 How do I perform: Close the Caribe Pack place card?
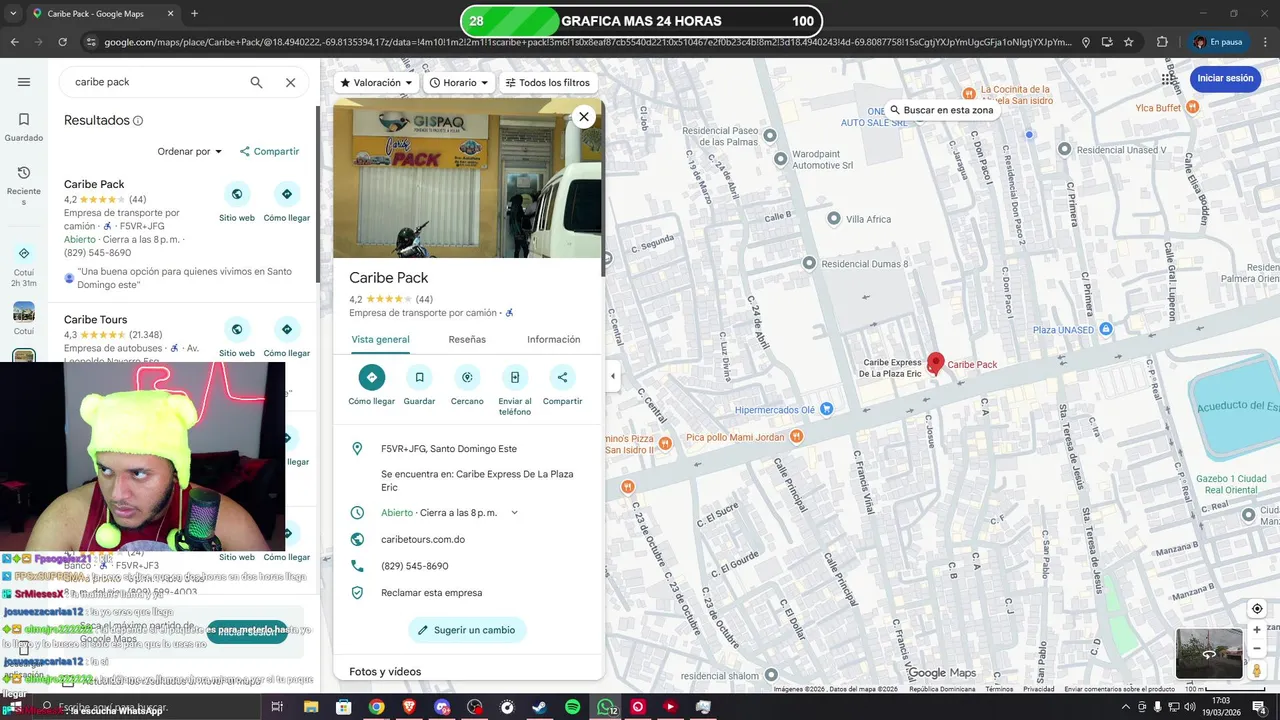(584, 117)
